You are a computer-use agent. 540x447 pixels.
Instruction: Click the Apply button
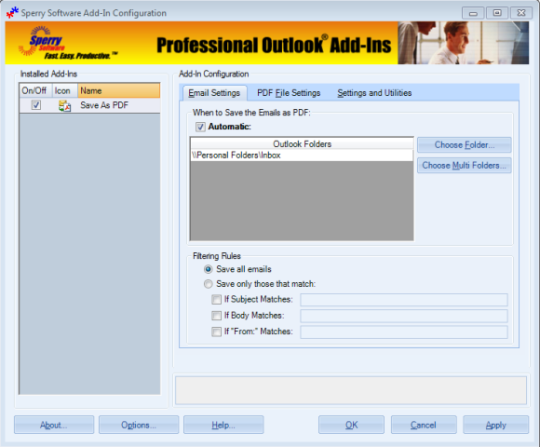coord(496,425)
